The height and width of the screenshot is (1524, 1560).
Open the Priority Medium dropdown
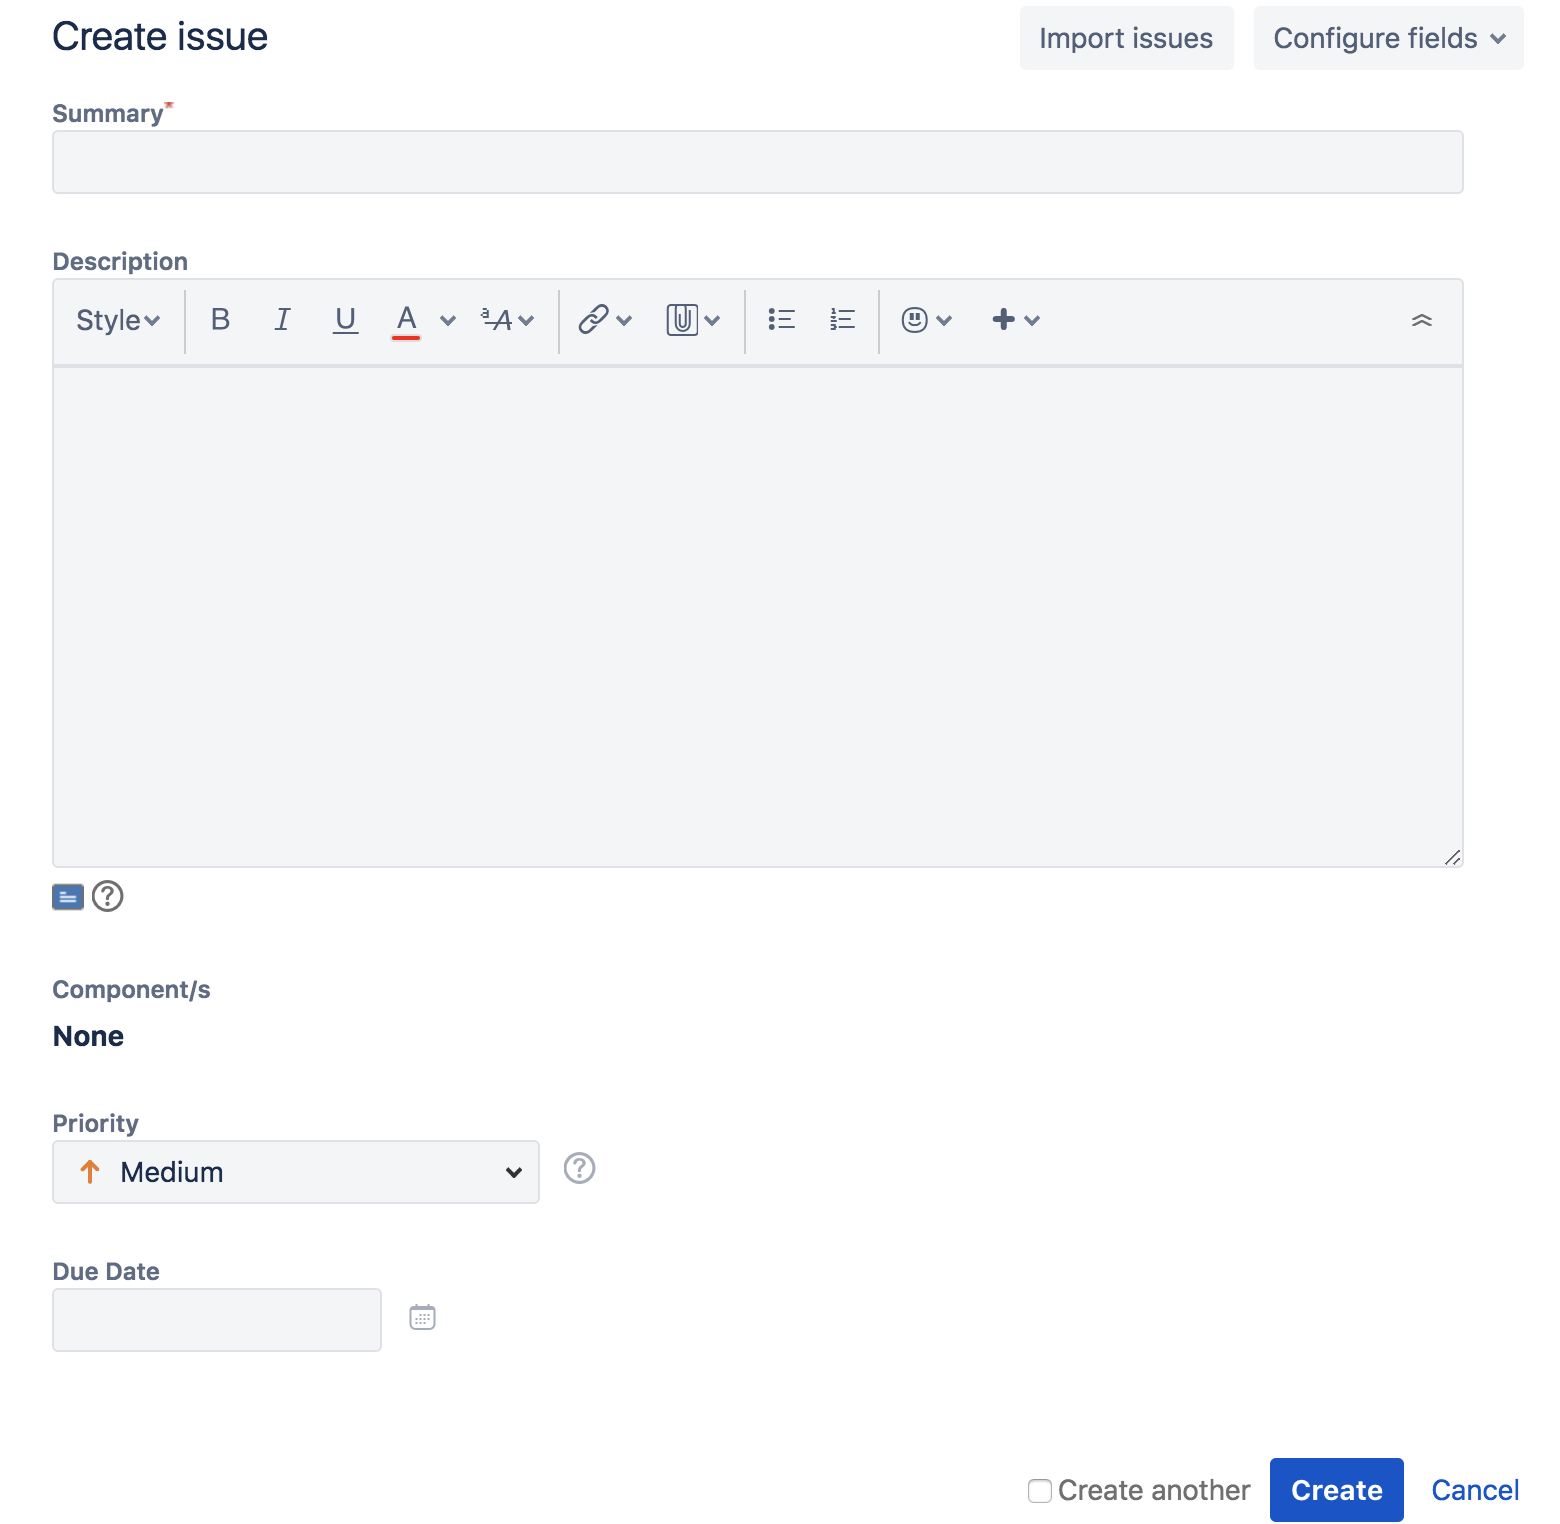tap(296, 1172)
